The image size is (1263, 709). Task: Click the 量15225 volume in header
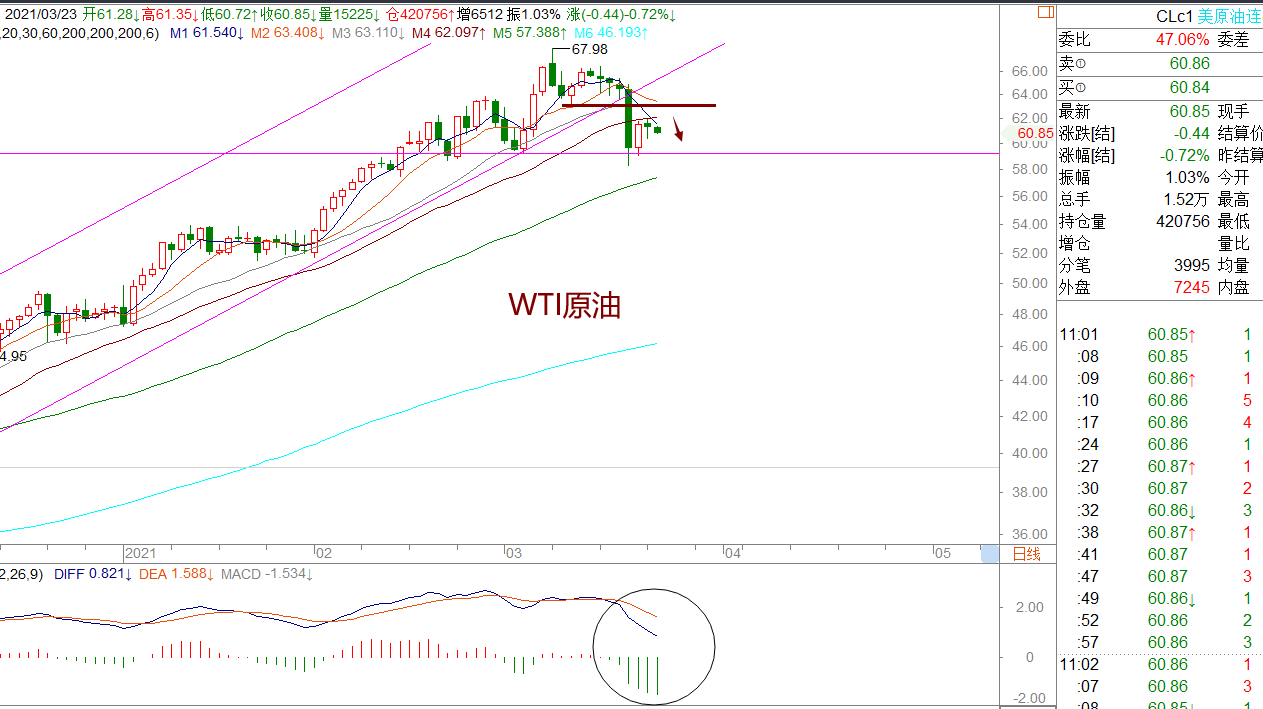tap(351, 15)
